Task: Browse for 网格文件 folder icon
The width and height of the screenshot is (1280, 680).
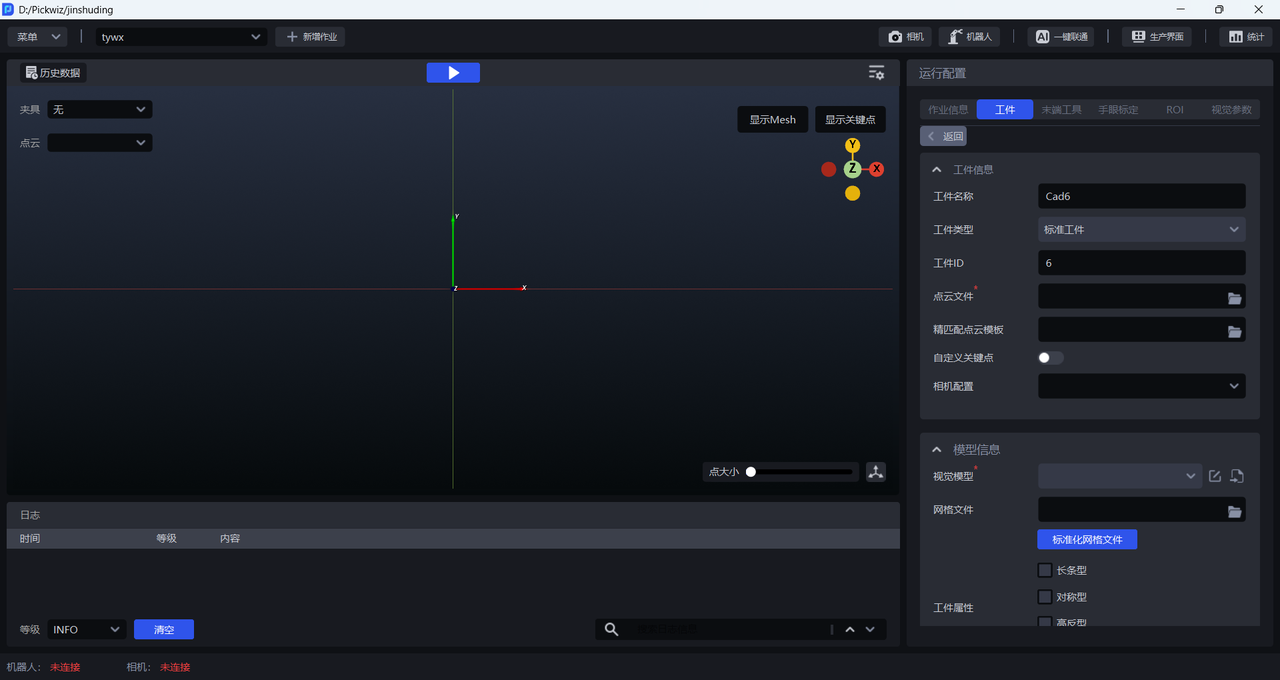Action: tap(1234, 512)
